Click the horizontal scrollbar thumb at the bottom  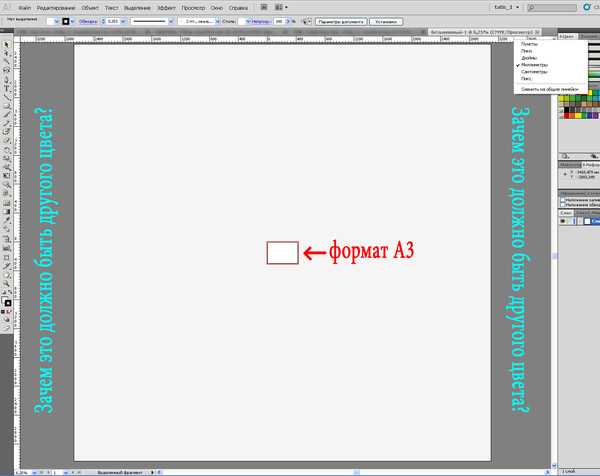(x=356, y=473)
